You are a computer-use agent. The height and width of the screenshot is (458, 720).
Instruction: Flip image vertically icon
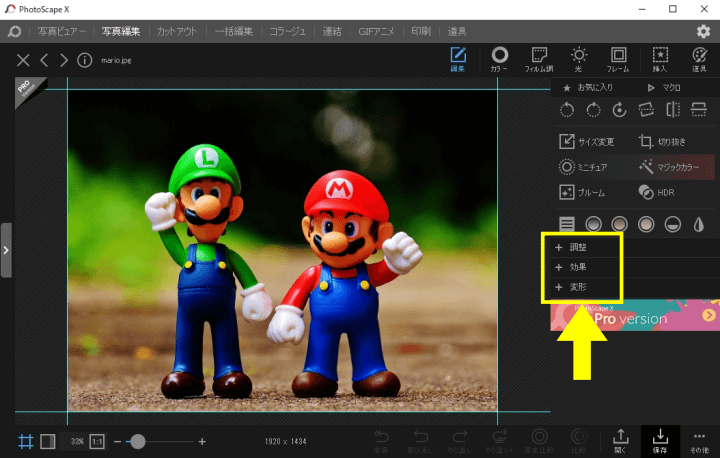pos(699,110)
